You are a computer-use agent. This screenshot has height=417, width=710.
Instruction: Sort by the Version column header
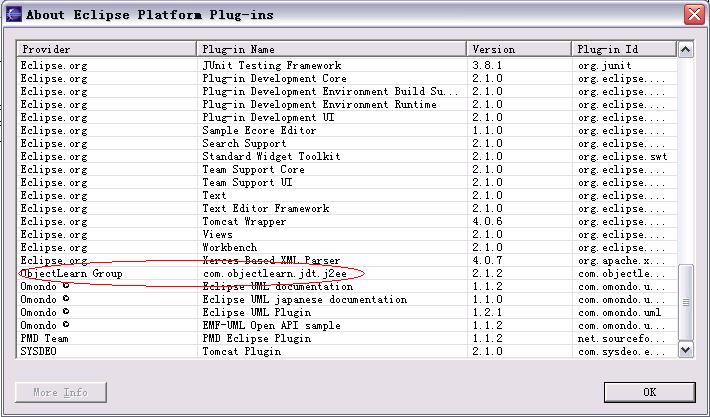point(519,49)
